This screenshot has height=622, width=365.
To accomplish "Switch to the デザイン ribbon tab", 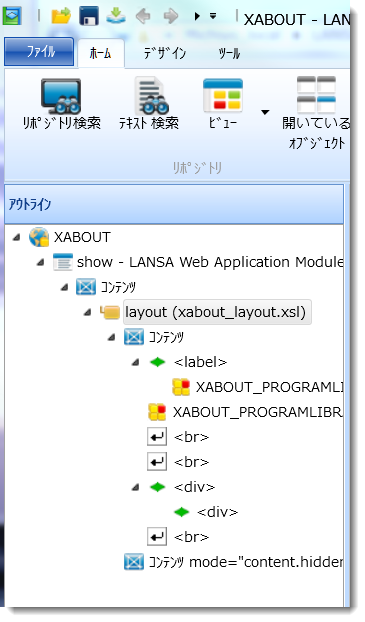I will click(165, 53).
